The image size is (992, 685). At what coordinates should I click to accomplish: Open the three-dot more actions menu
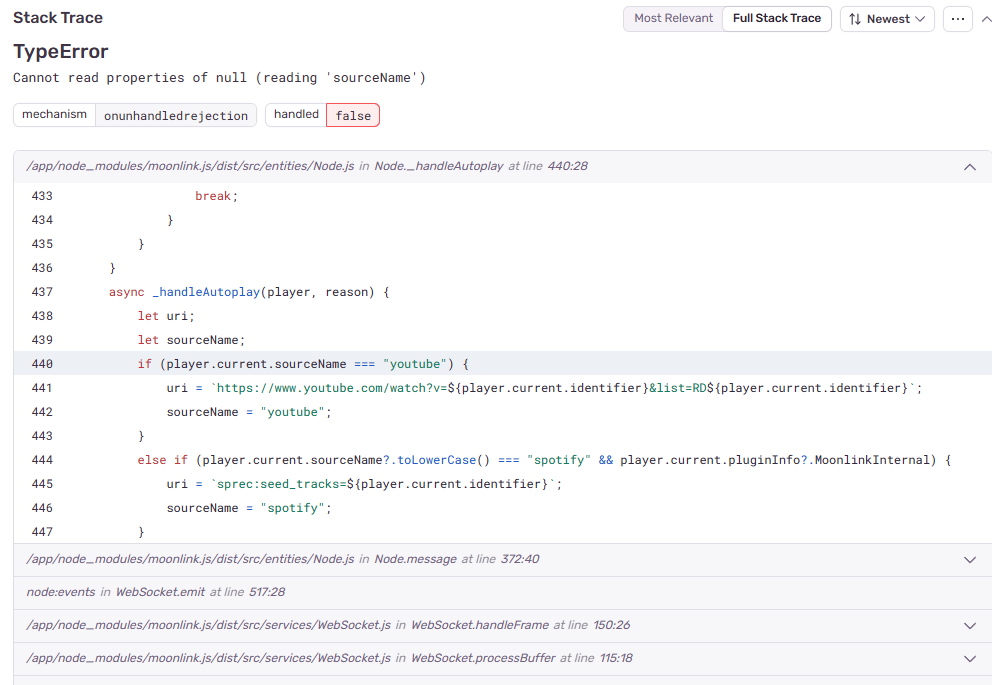[957, 19]
